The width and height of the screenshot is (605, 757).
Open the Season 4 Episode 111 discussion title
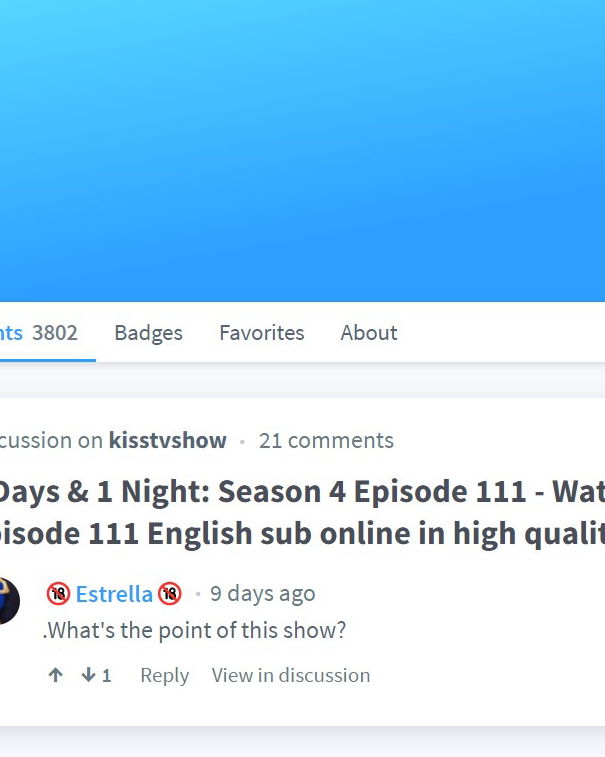pyautogui.click(x=302, y=512)
